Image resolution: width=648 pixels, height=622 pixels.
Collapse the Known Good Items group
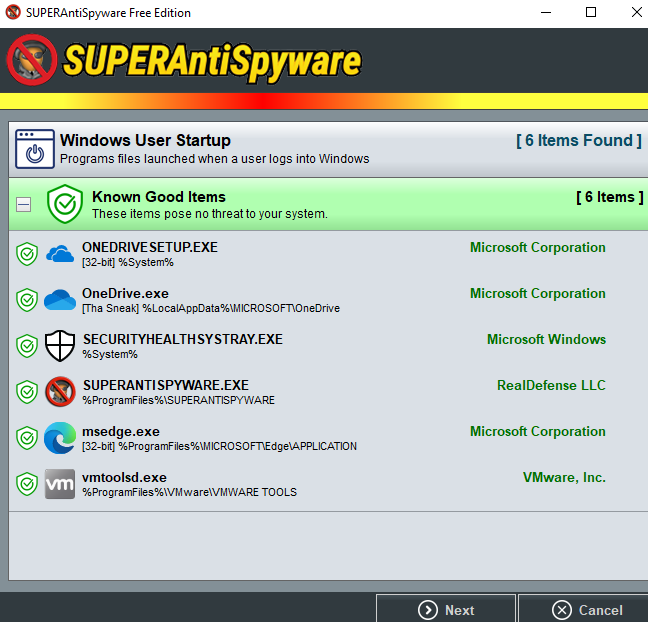(x=24, y=204)
